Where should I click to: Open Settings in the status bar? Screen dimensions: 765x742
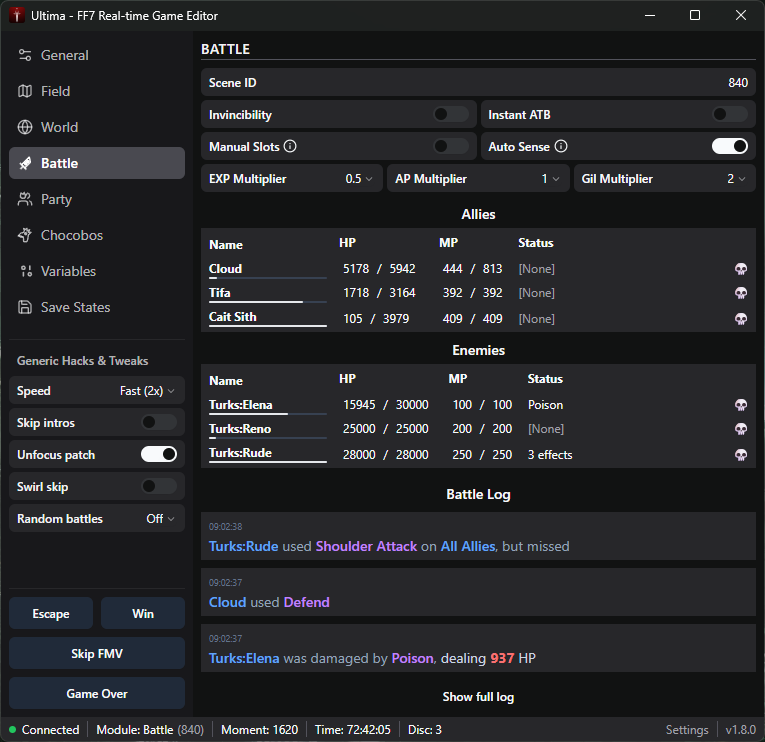687,730
